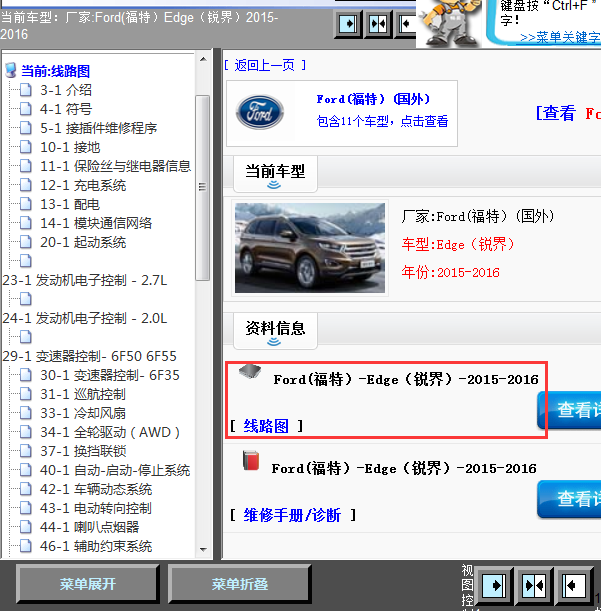Open 33-1 冷却风扇 diagram
601x611 pixels.
click(83, 413)
